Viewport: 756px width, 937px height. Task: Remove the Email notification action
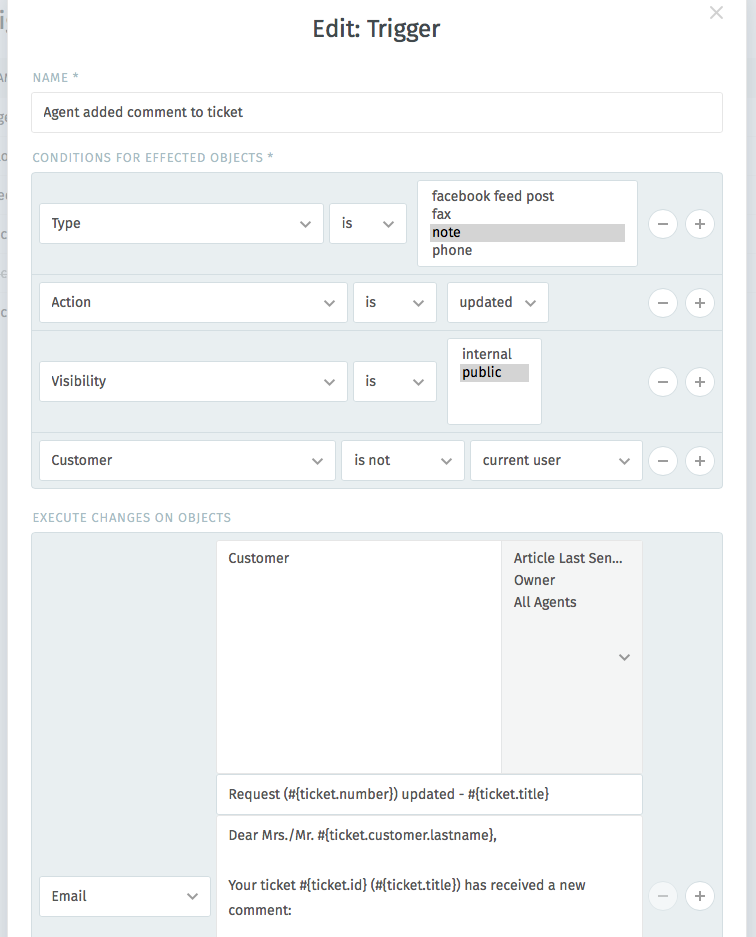tap(663, 896)
